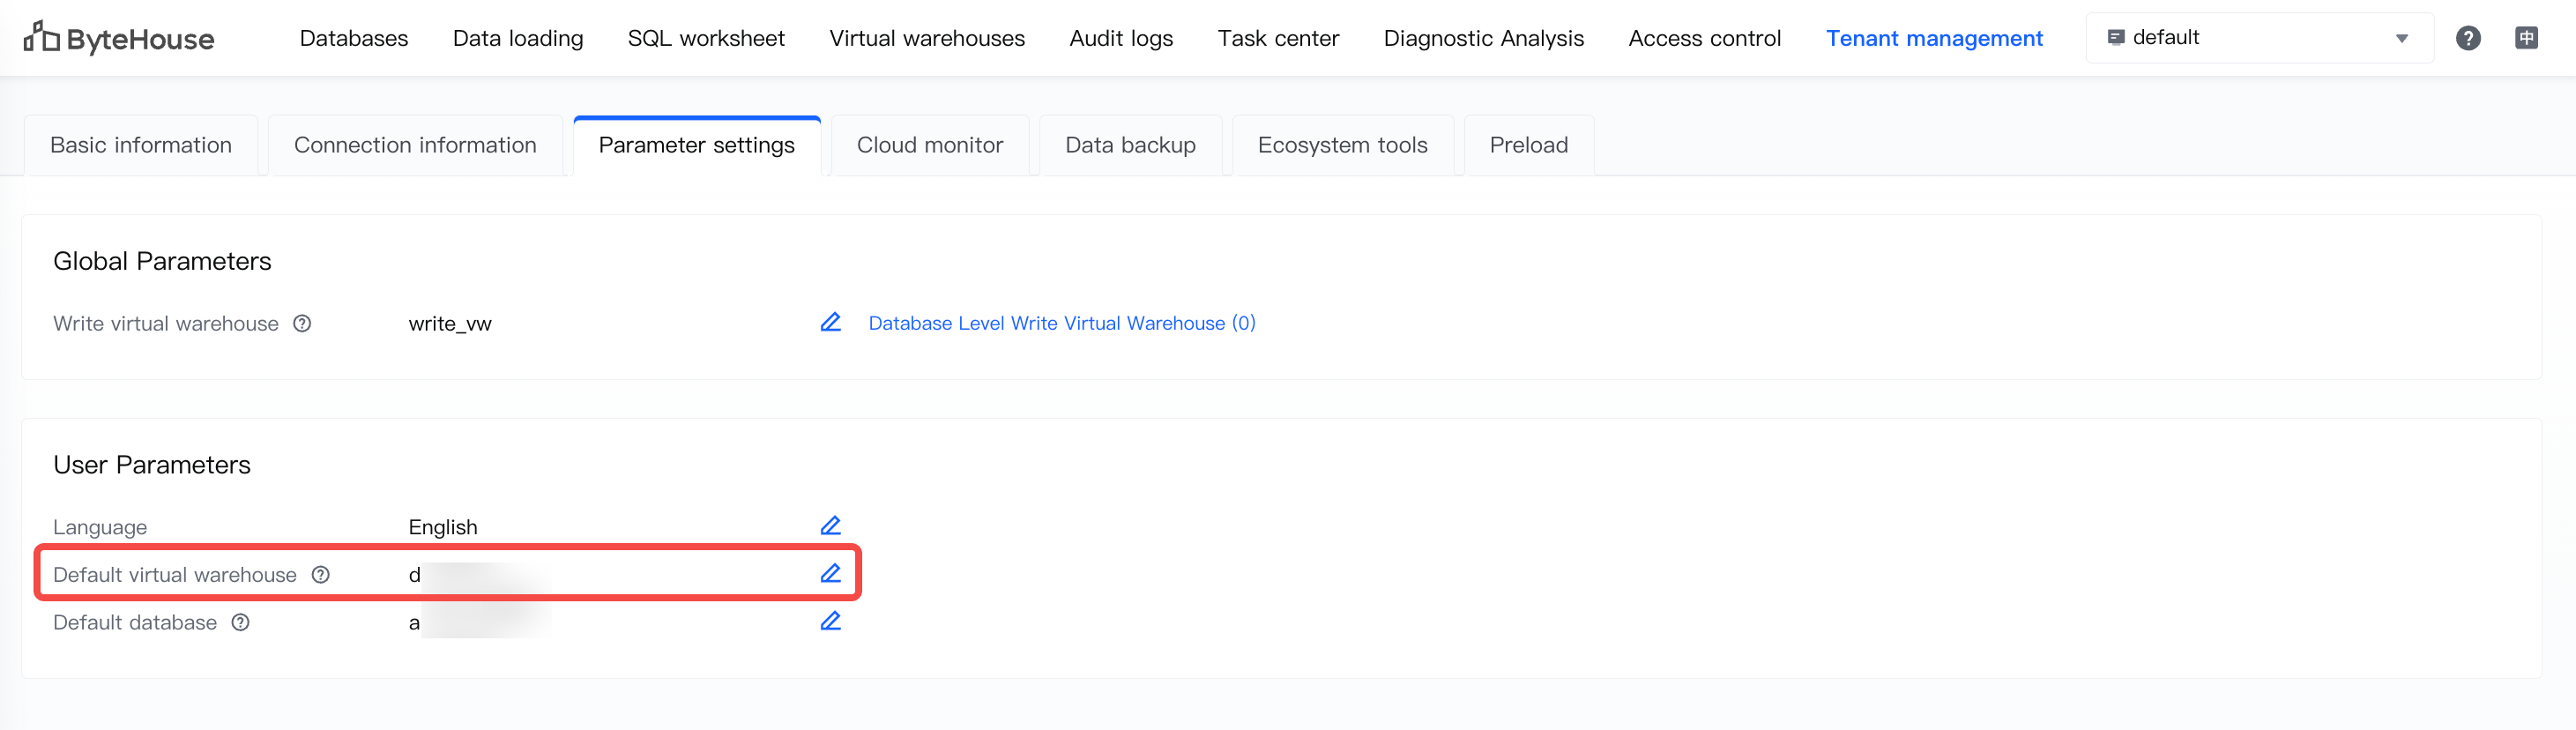Switch interface language with the top-right icon
The width and height of the screenshot is (2576, 730).
(2526, 38)
